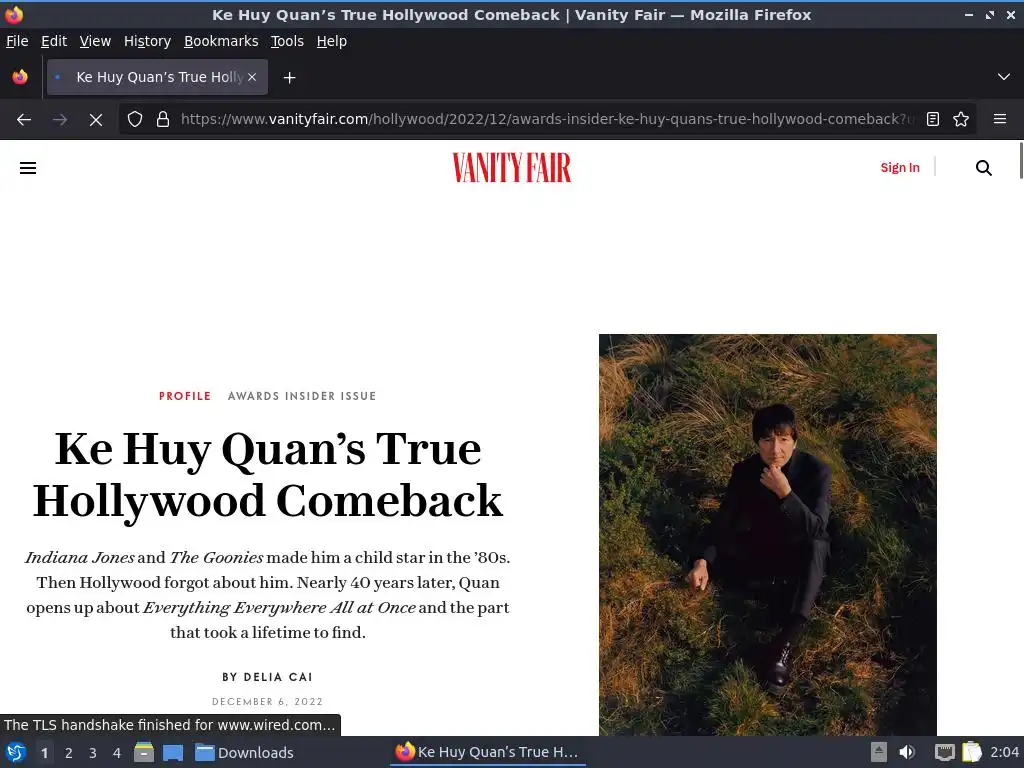Viewport: 1024px width, 768px height.
Task: Click the show desktop icon in taskbar
Action: 173,752
